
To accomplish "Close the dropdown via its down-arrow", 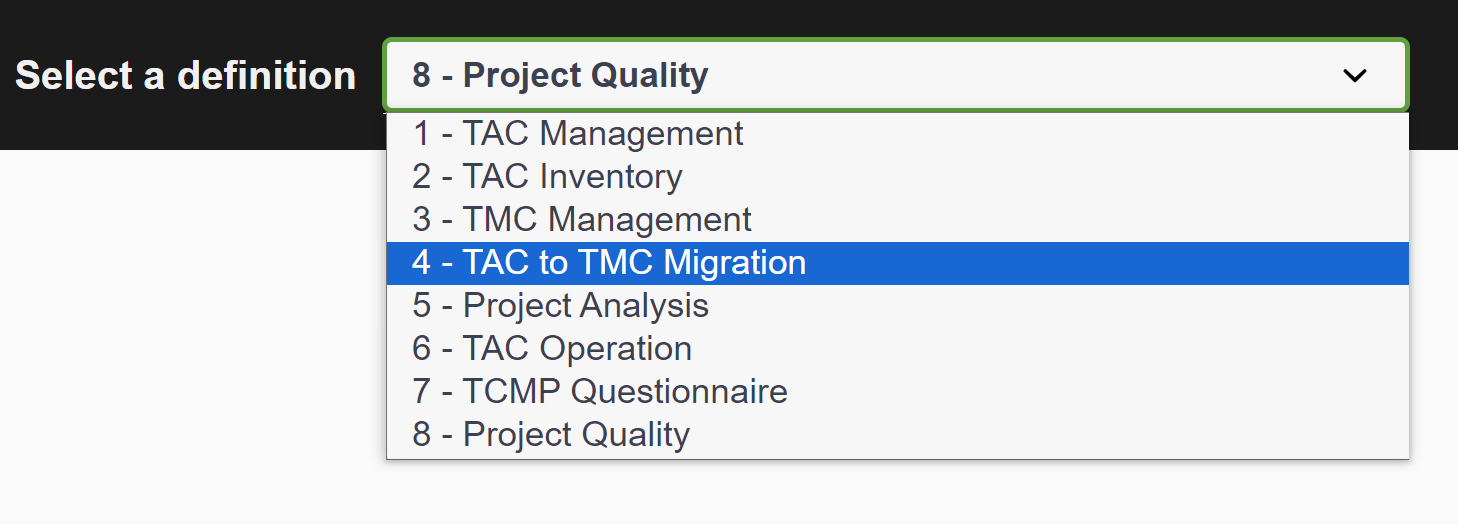I will tap(1354, 76).
